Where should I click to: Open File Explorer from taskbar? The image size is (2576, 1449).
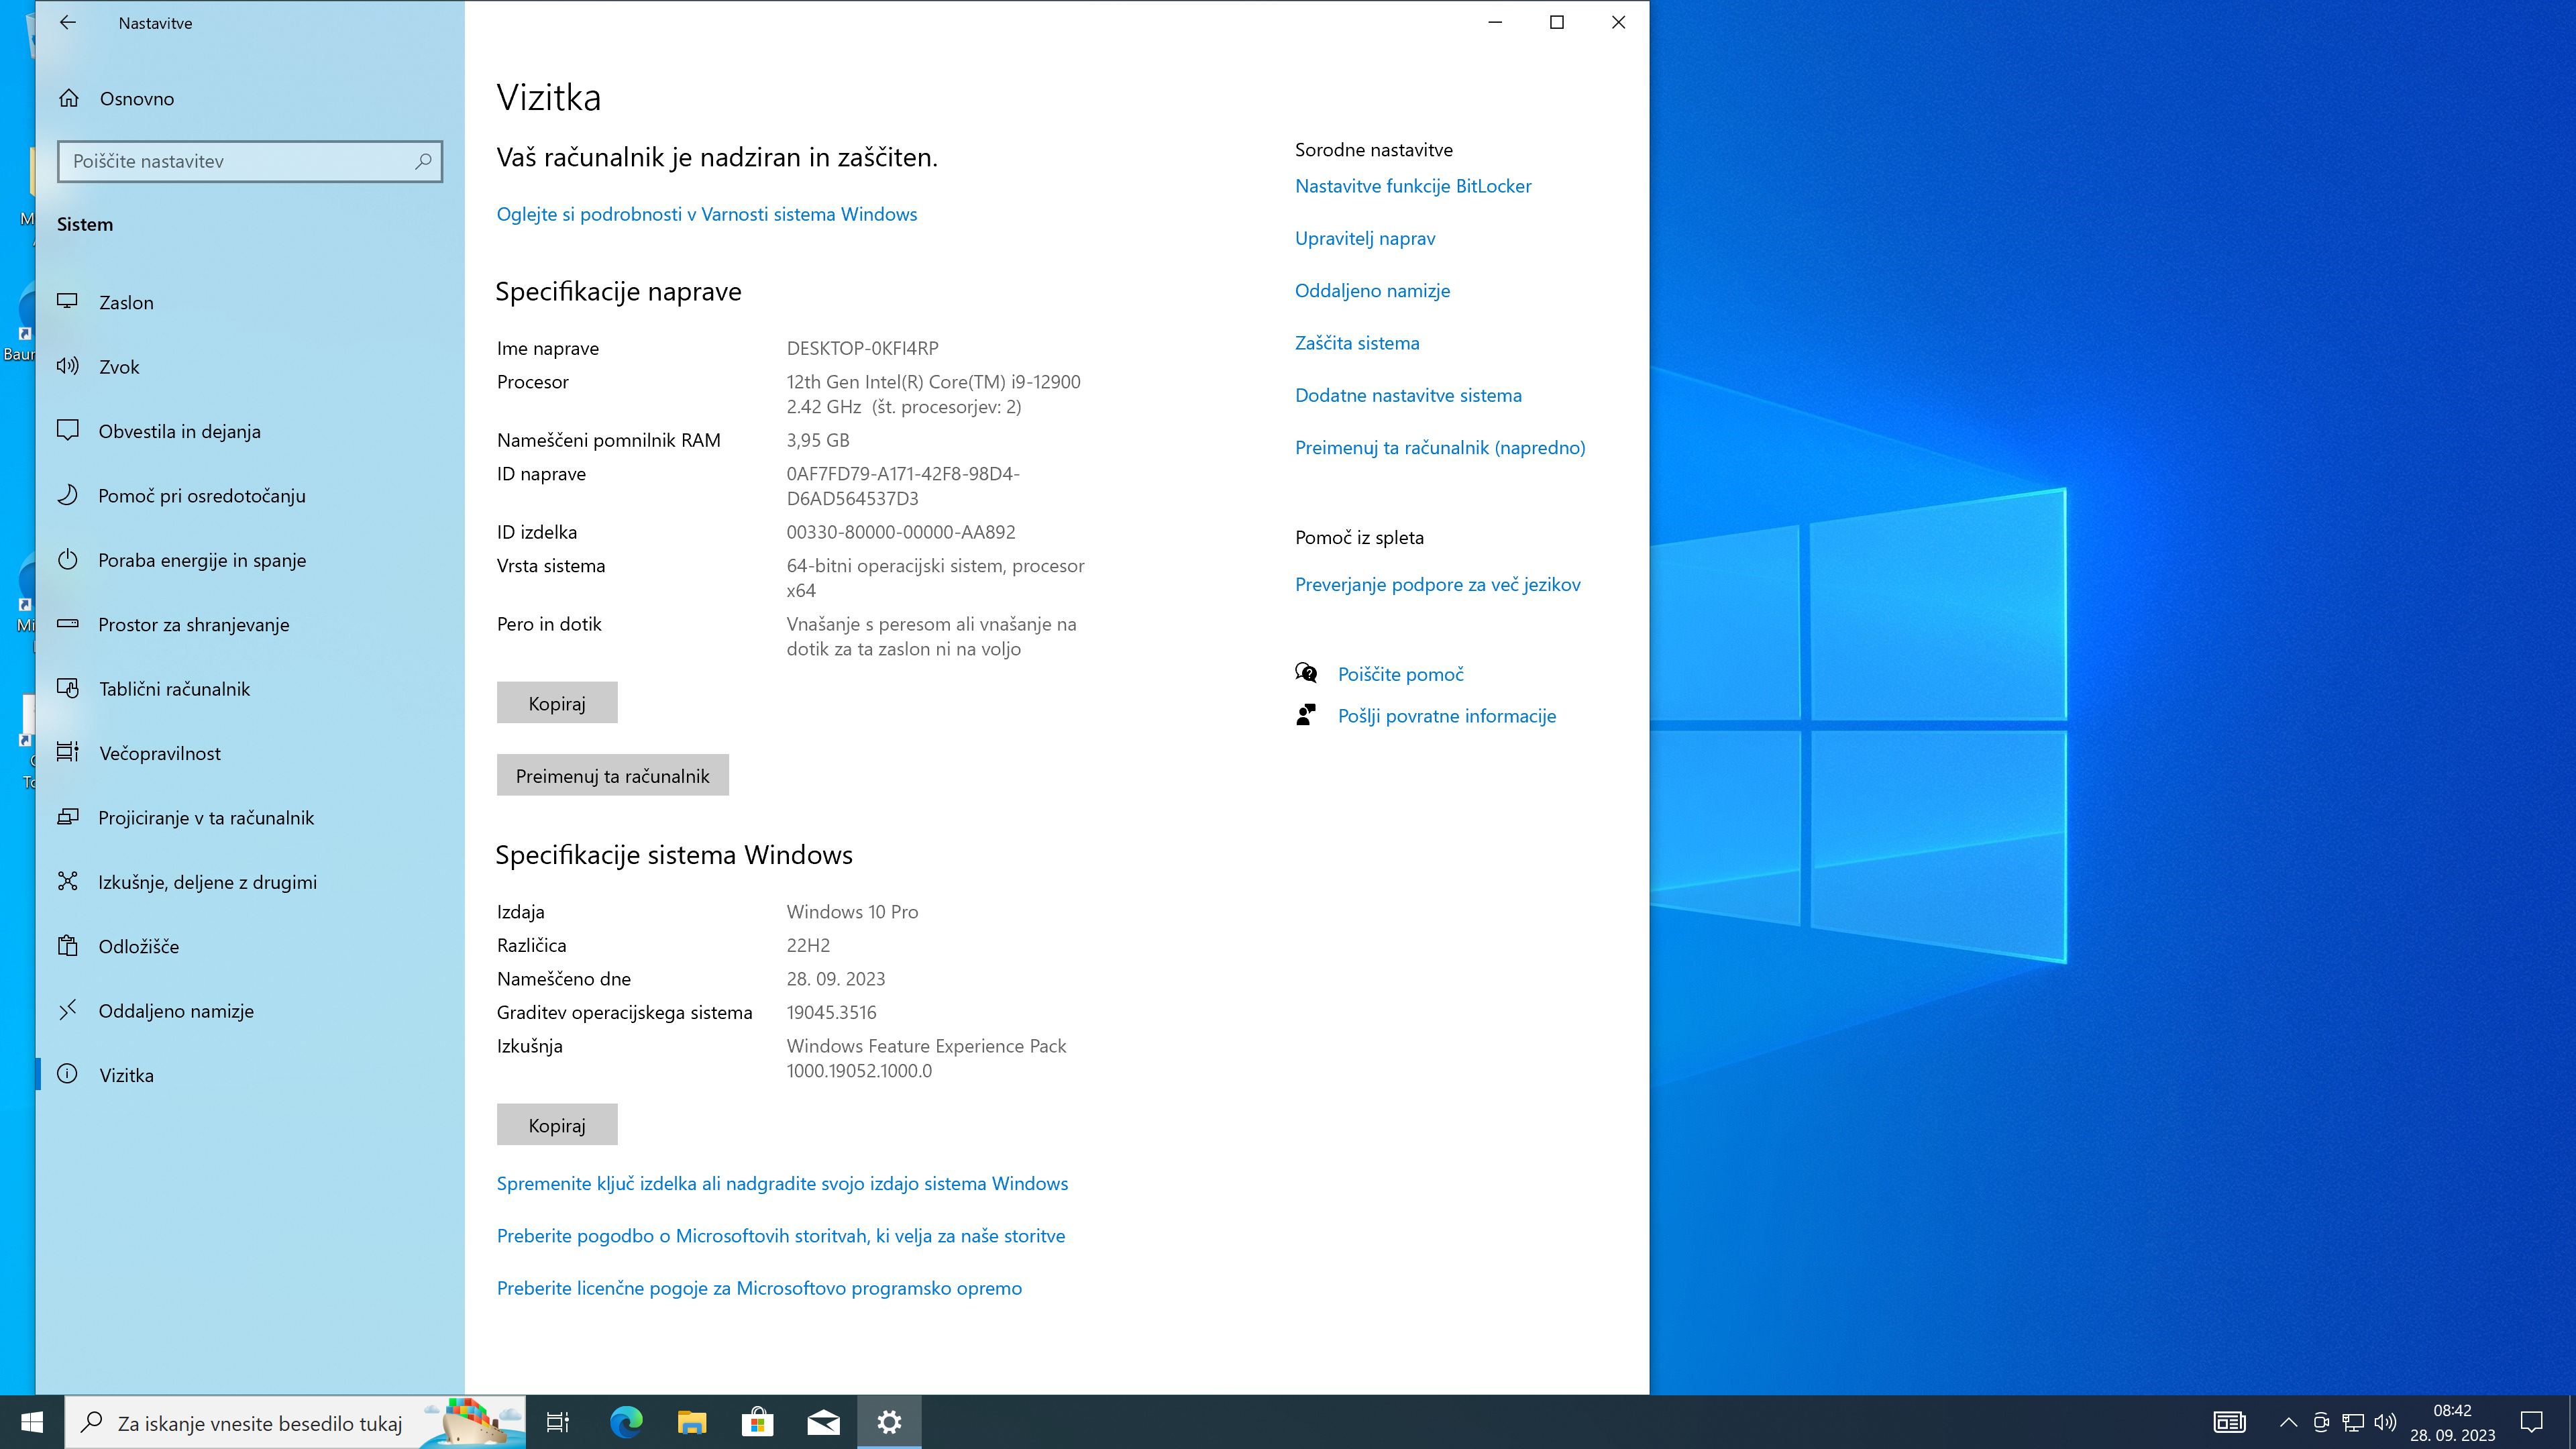coord(691,1422)
